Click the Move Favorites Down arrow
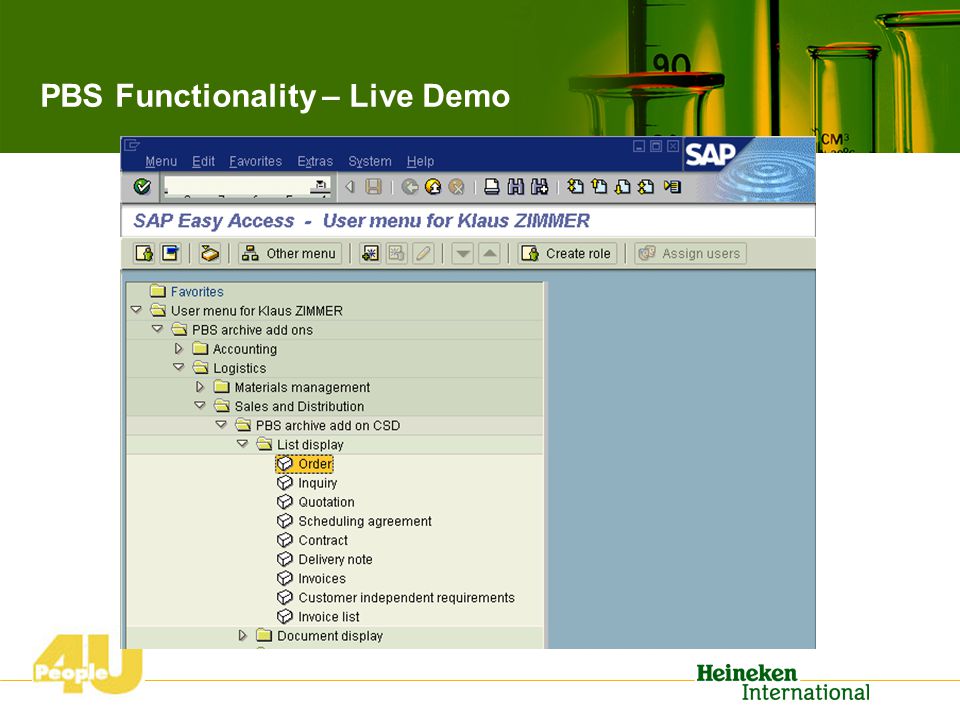Viewport: 960px width, 720px height. [x=463, y=253]
